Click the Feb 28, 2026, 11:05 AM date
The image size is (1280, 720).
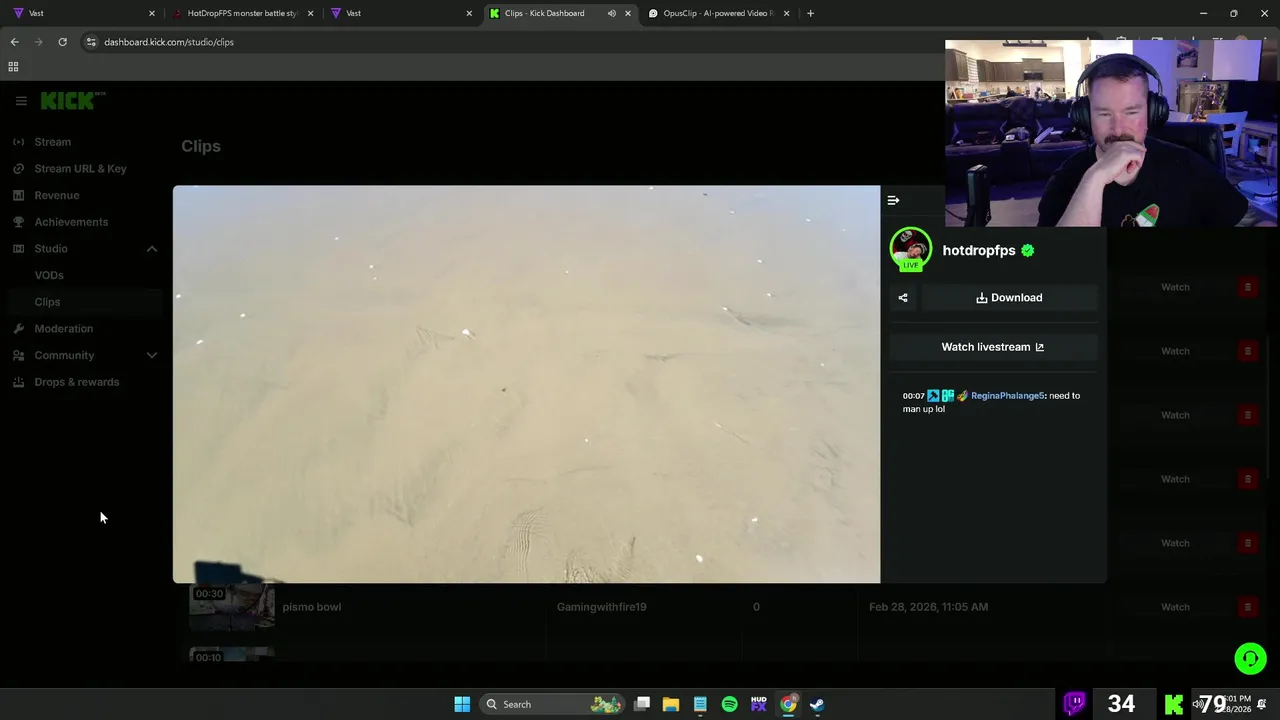[x=928, y=607]
